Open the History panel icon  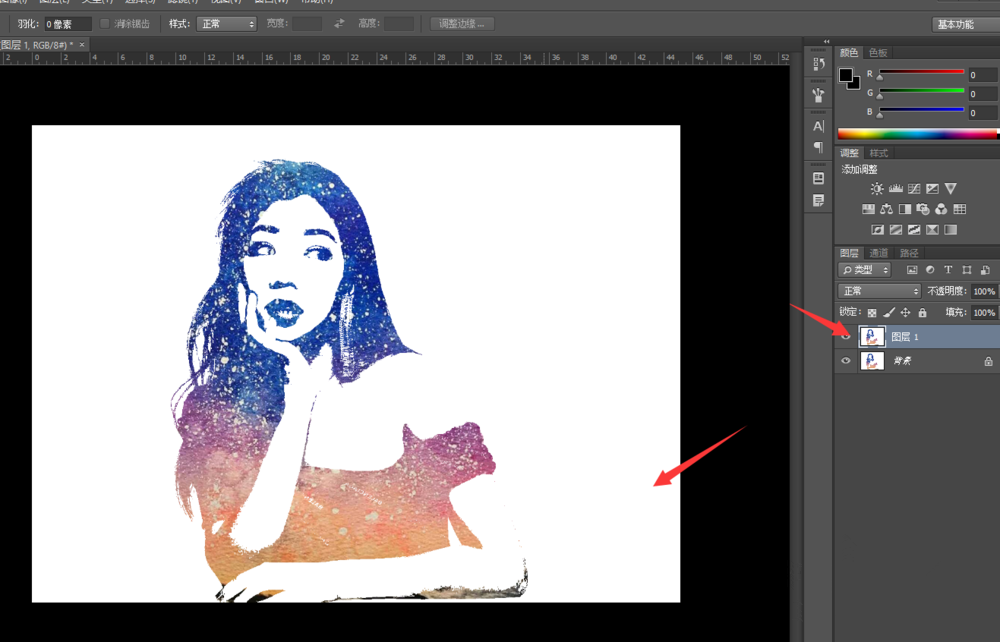(818, 64)
